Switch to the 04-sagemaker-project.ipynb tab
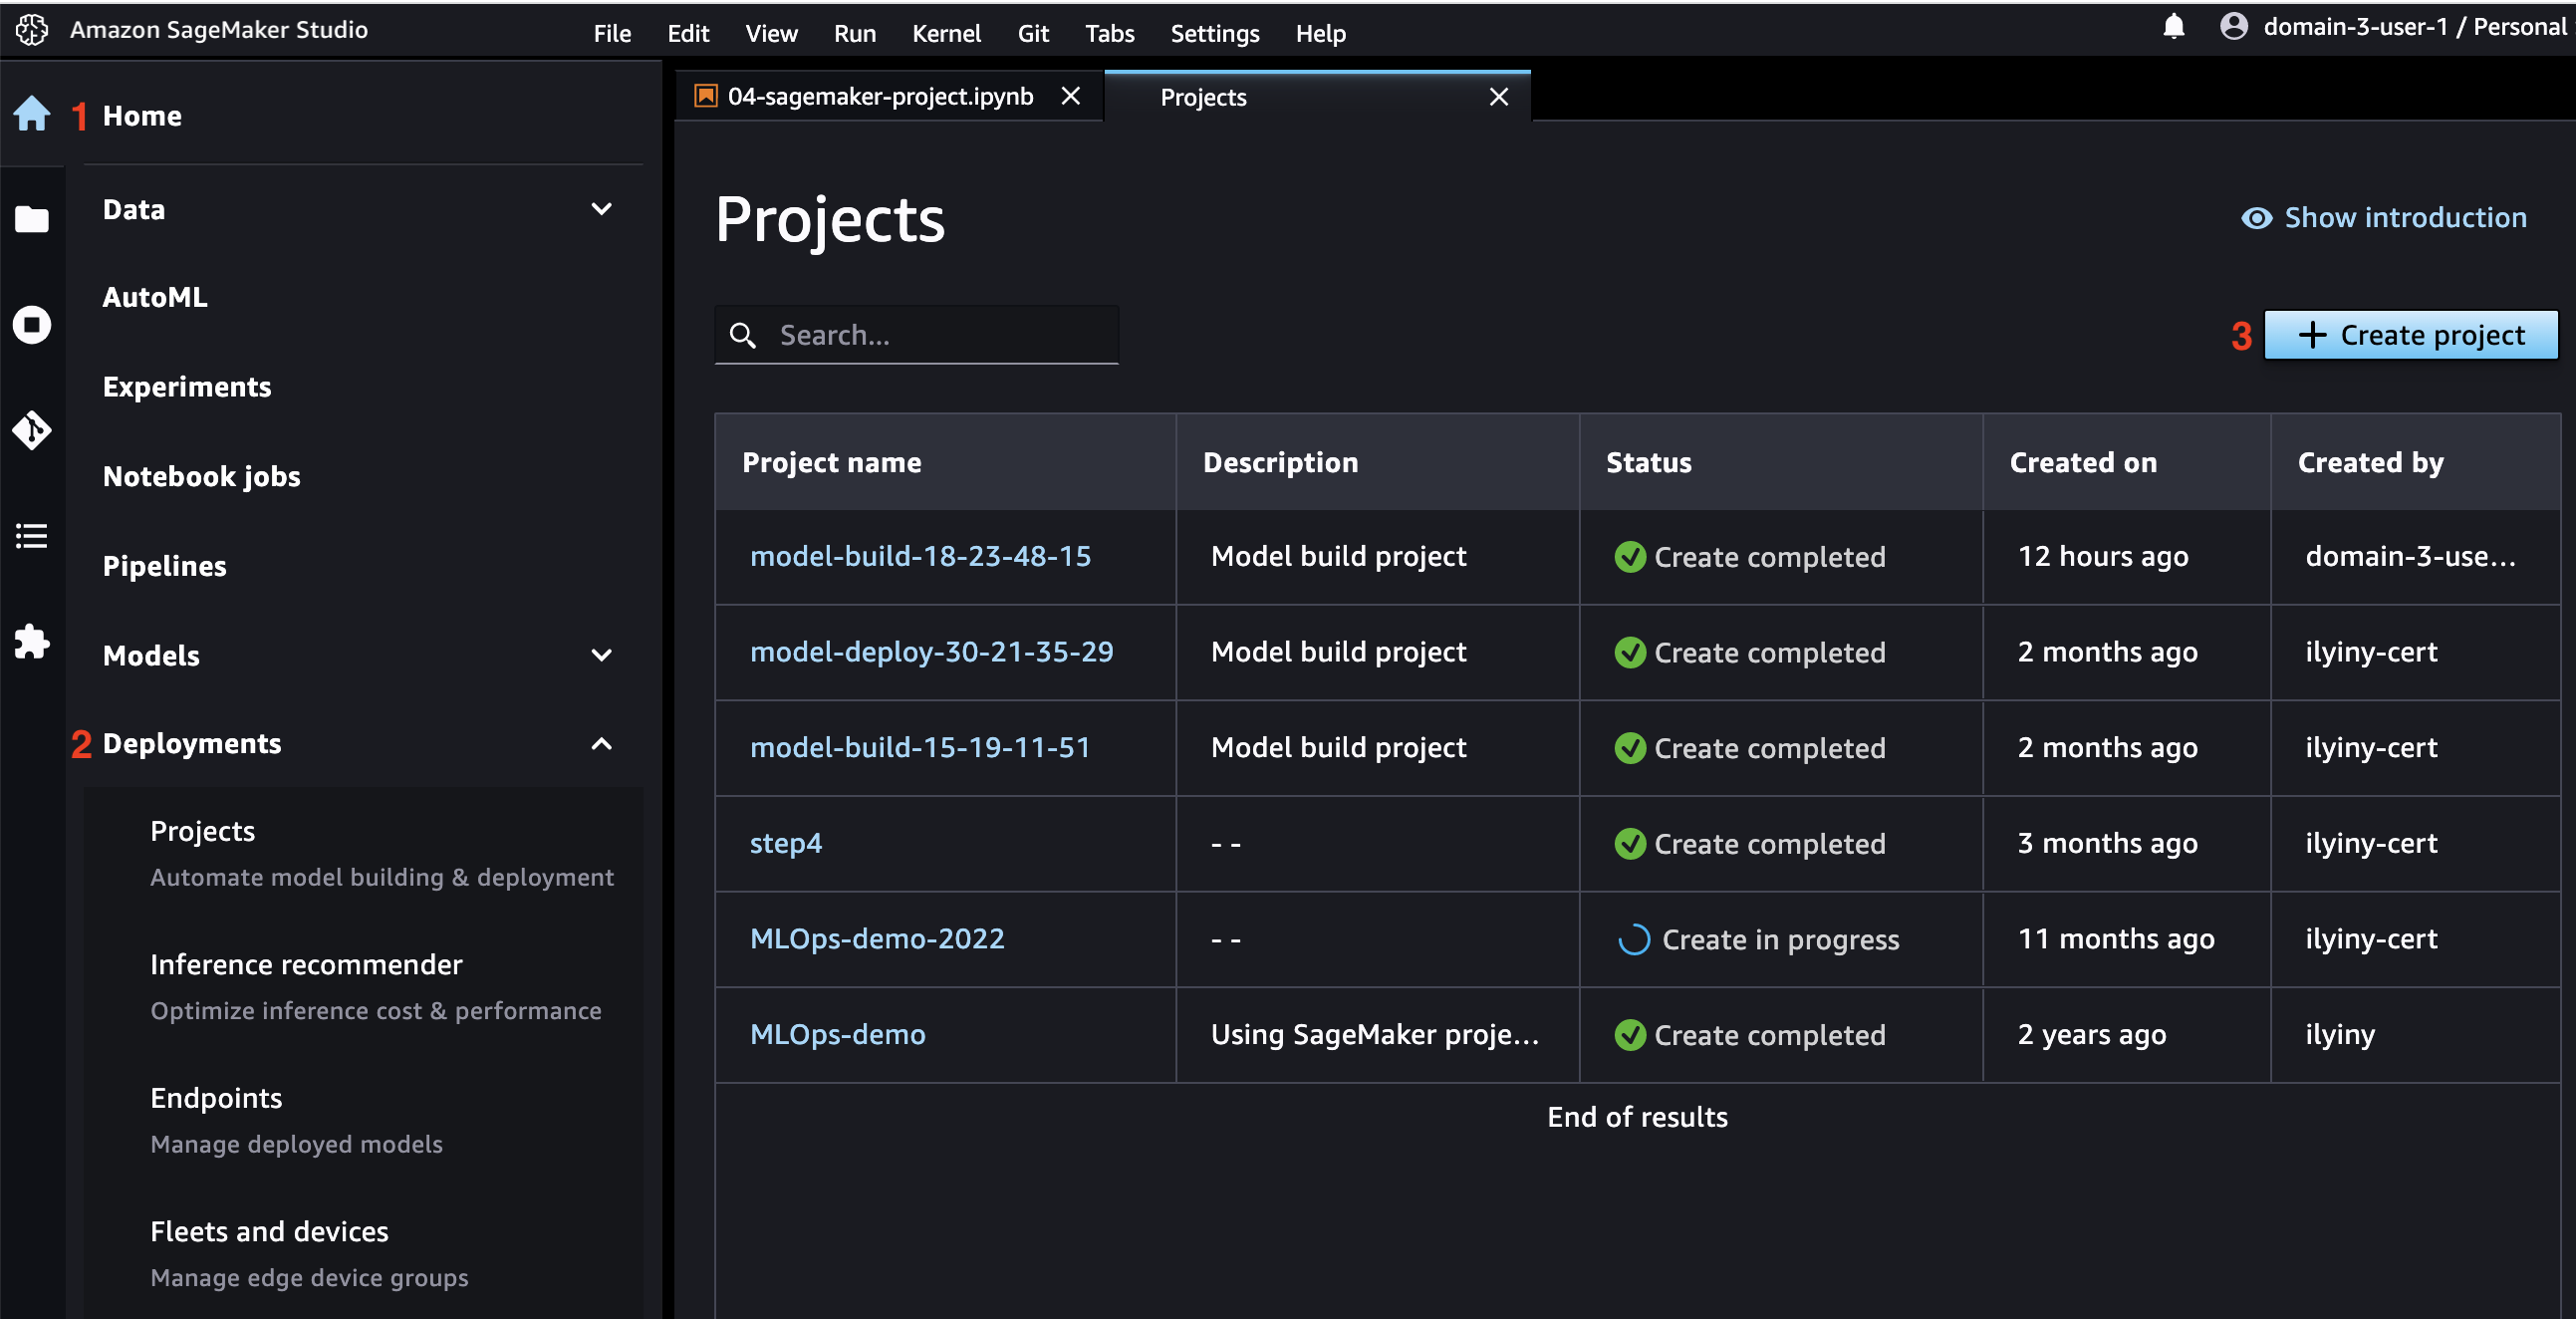Image resolution: width=2576 pixels, height=1319 pixels. 890,96
